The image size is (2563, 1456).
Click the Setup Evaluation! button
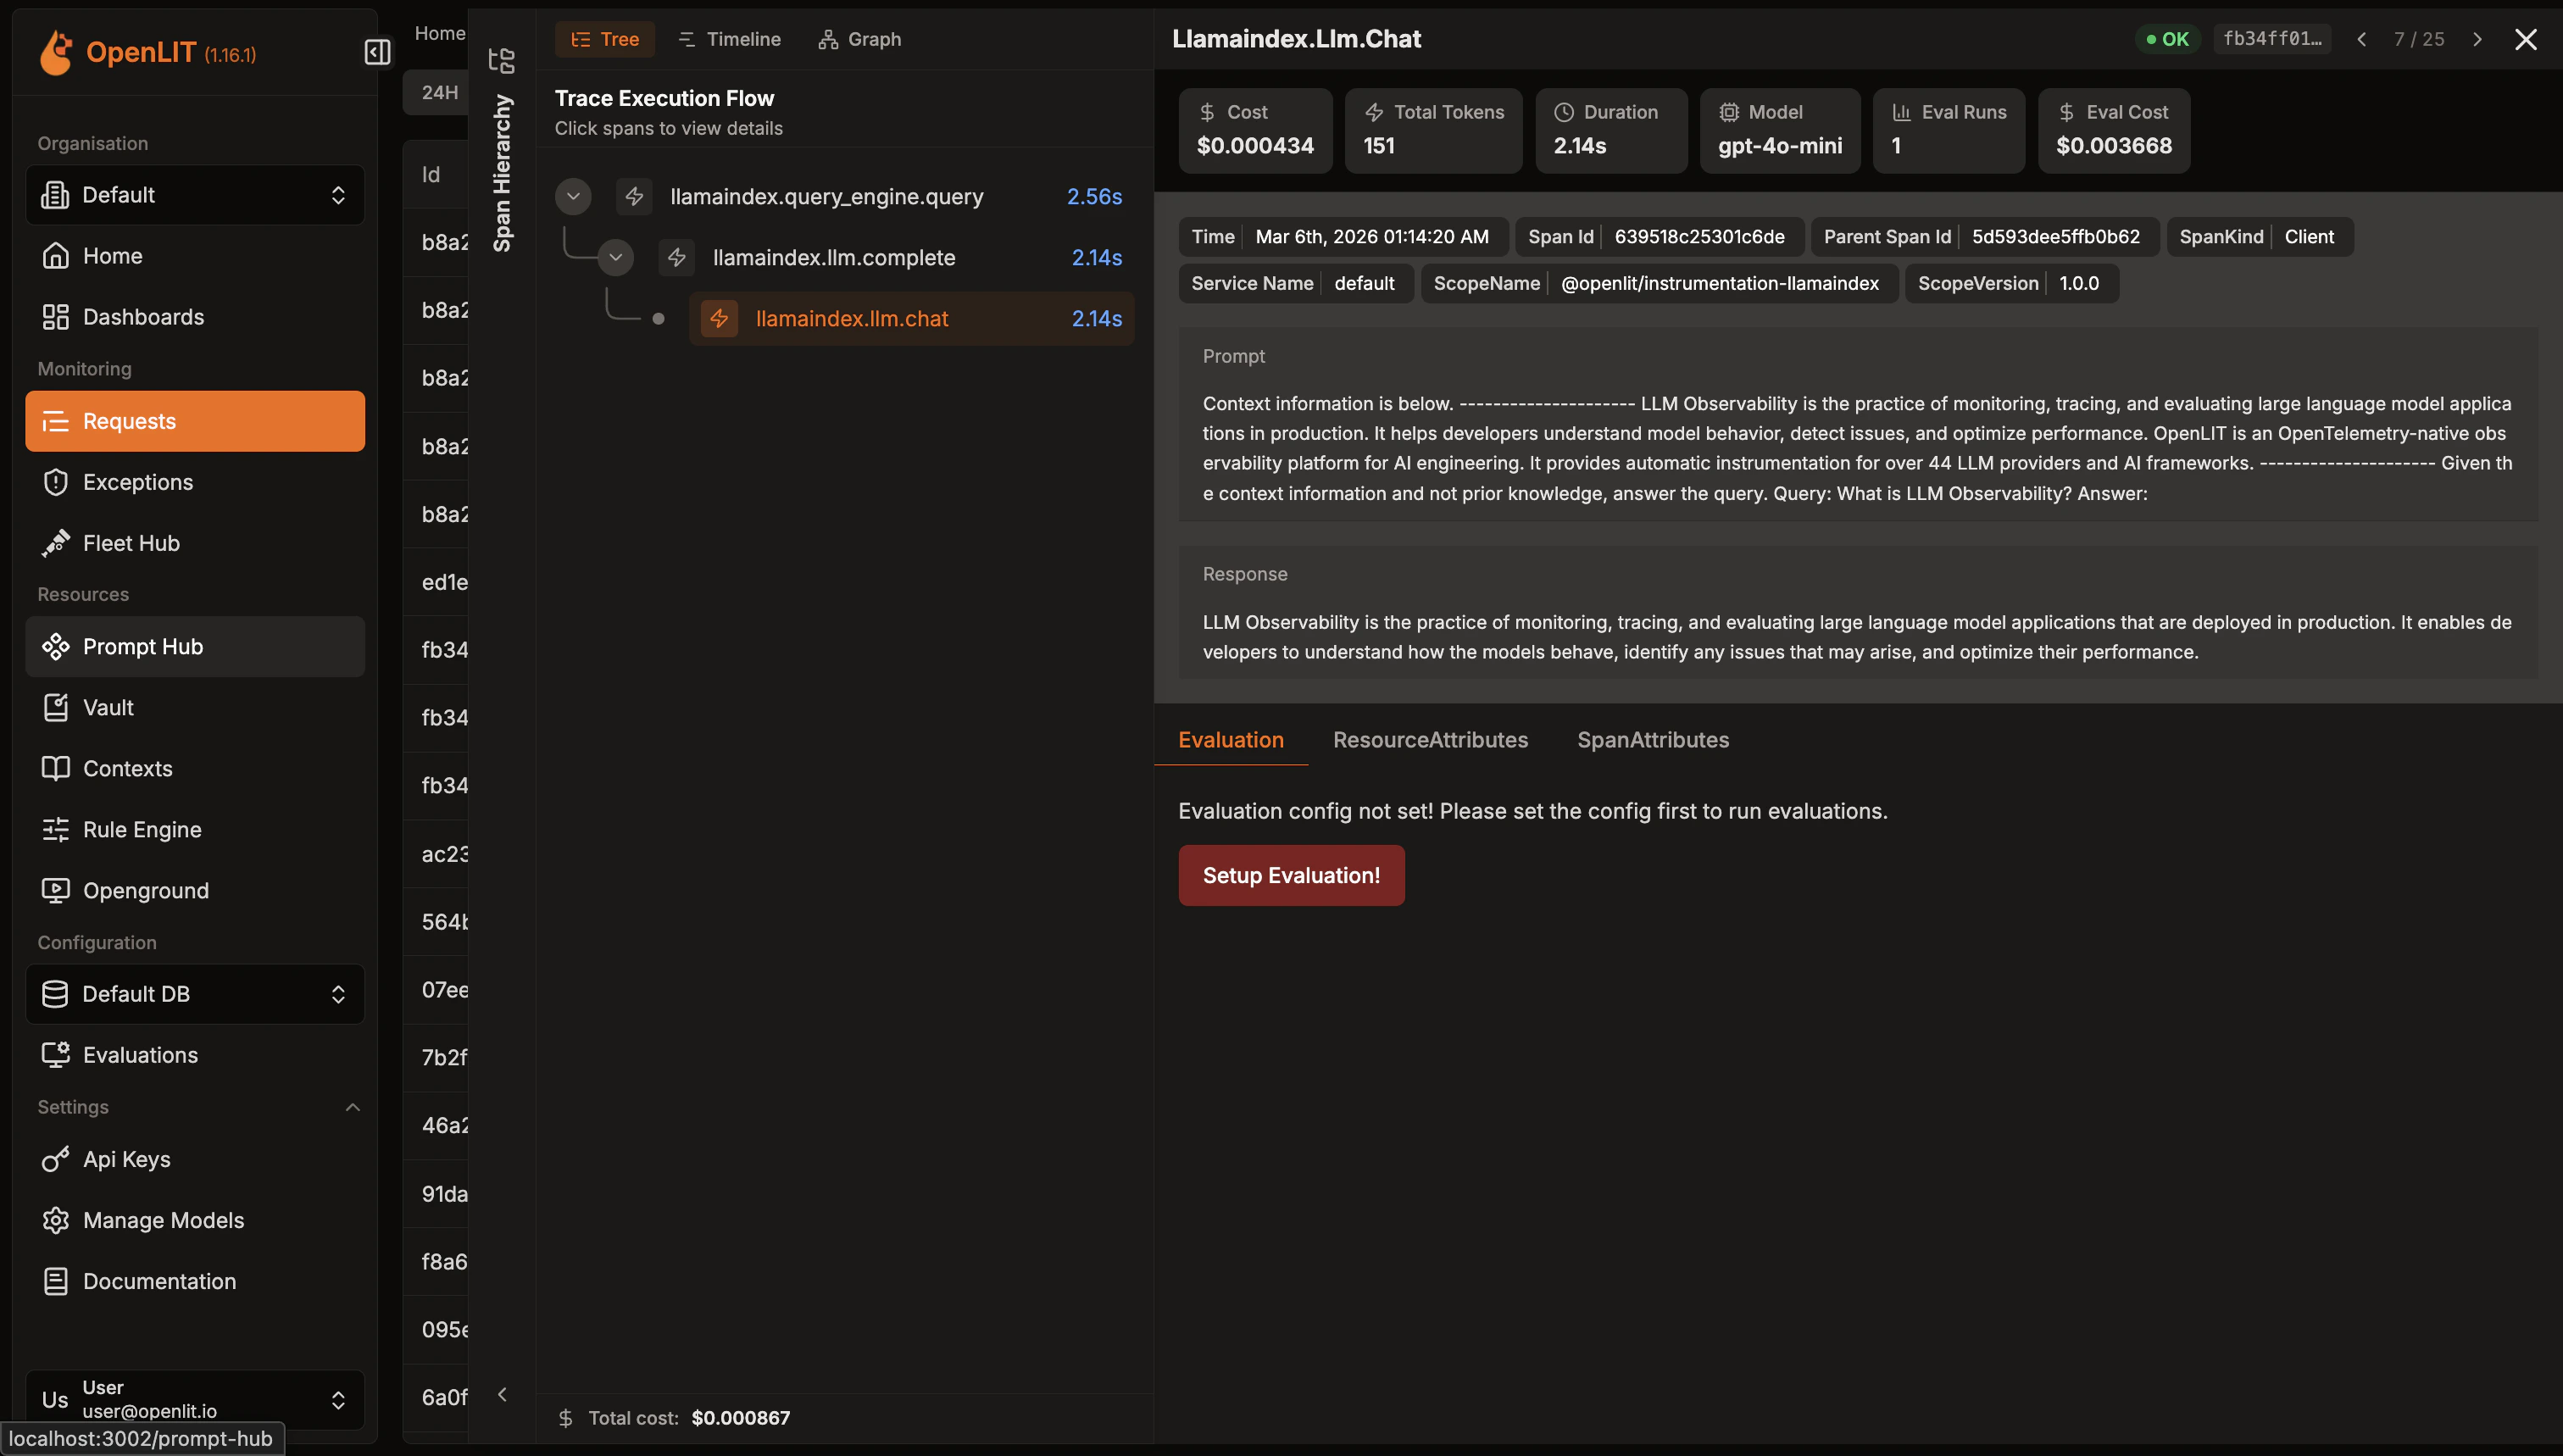pos(1291,876)
